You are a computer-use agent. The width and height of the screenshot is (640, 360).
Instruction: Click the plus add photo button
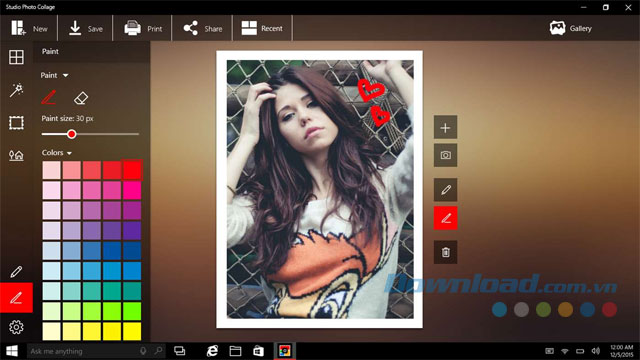[x=445, y=128]
